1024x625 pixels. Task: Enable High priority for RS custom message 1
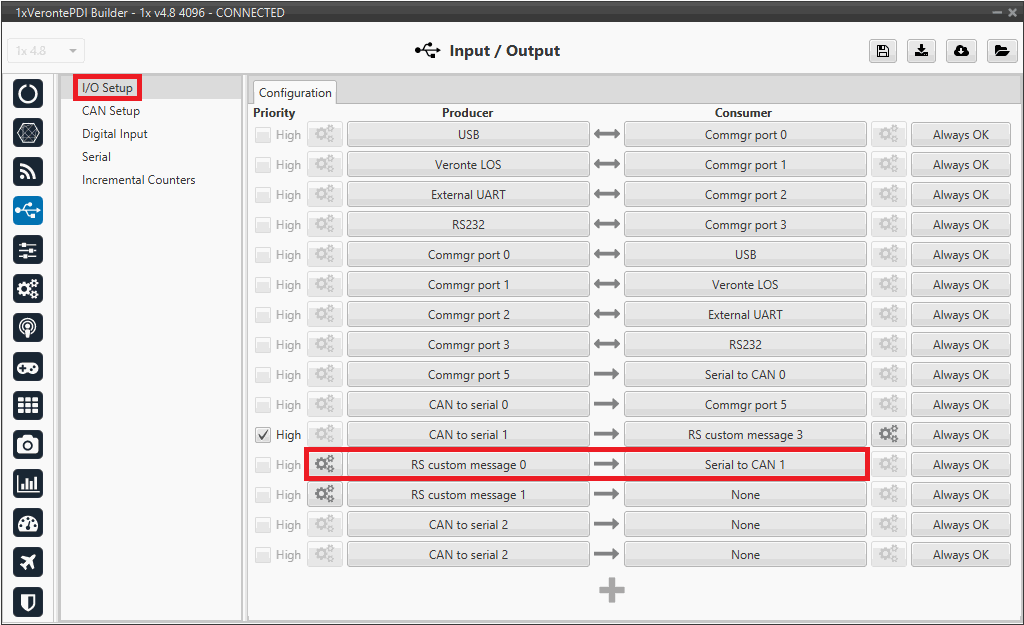(263, 495)
